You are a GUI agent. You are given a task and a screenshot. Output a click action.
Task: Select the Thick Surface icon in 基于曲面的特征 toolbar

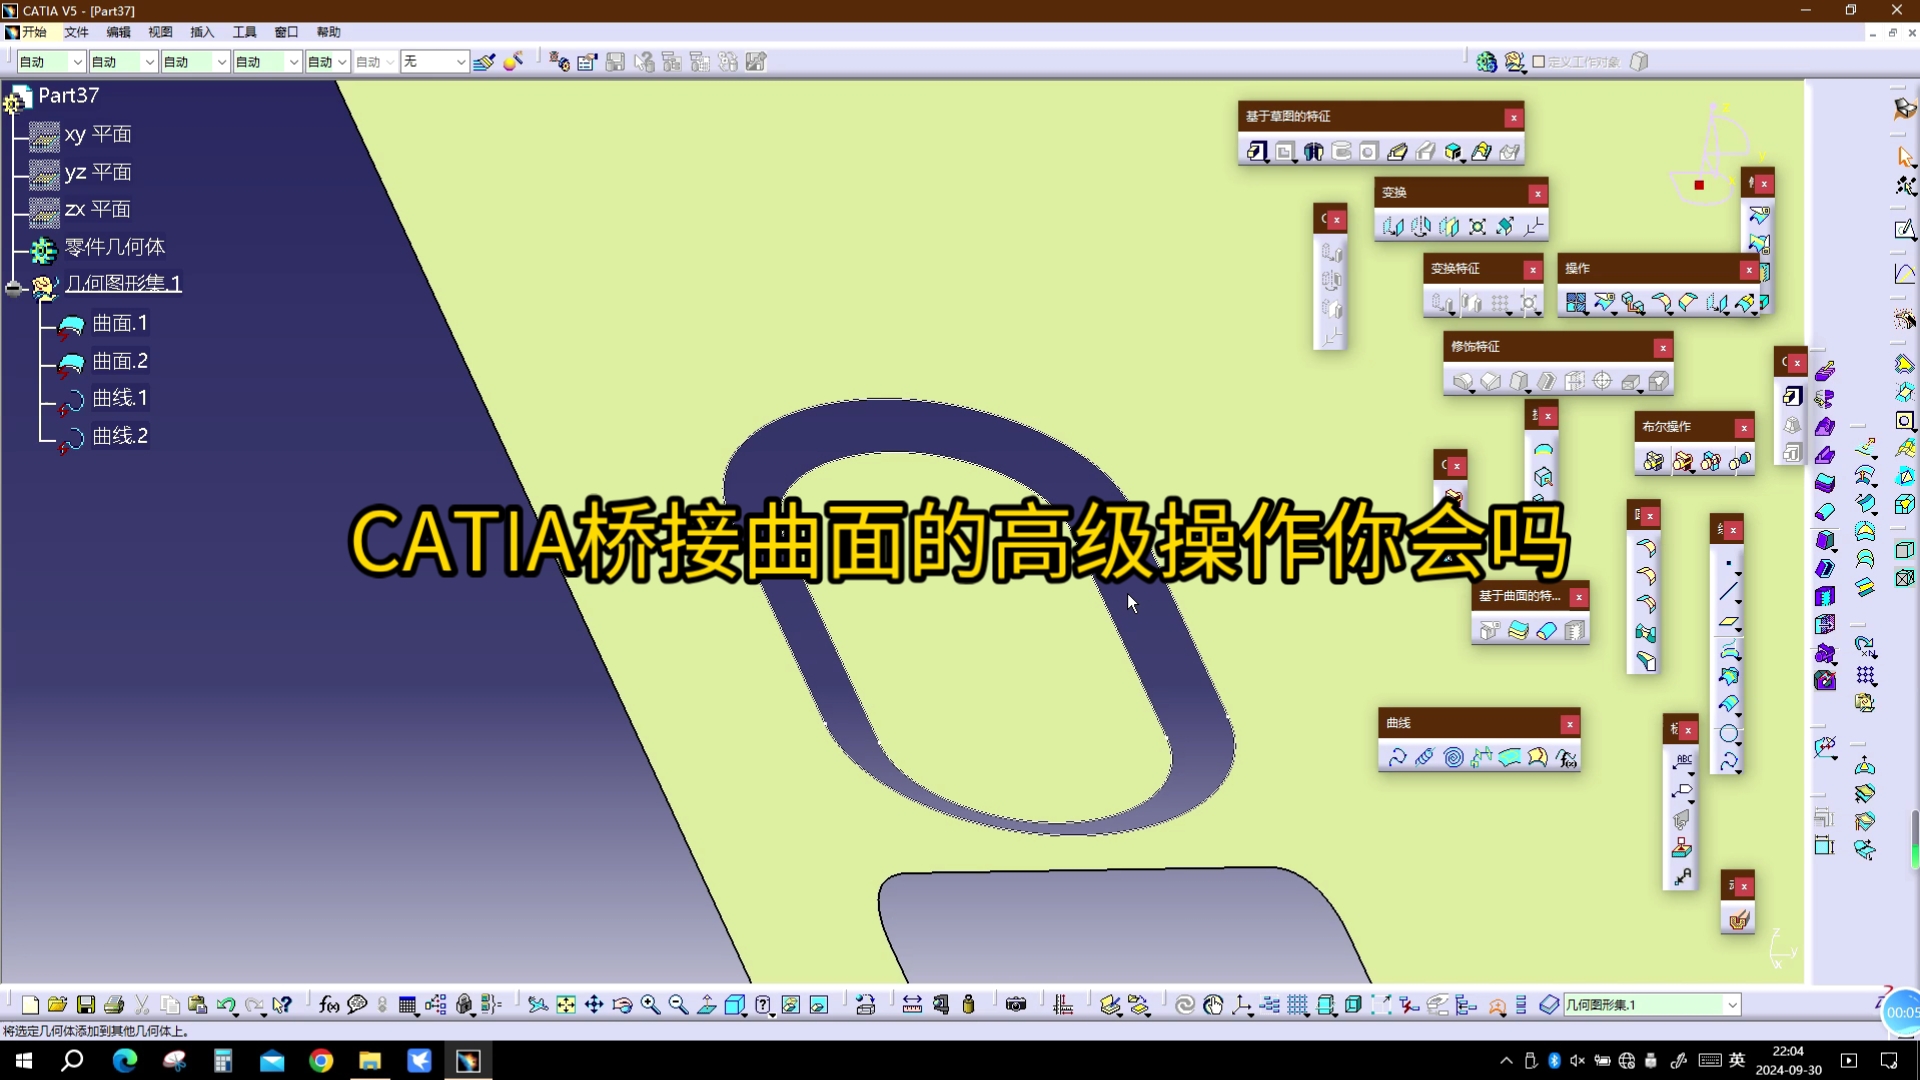coord(1518,630)
